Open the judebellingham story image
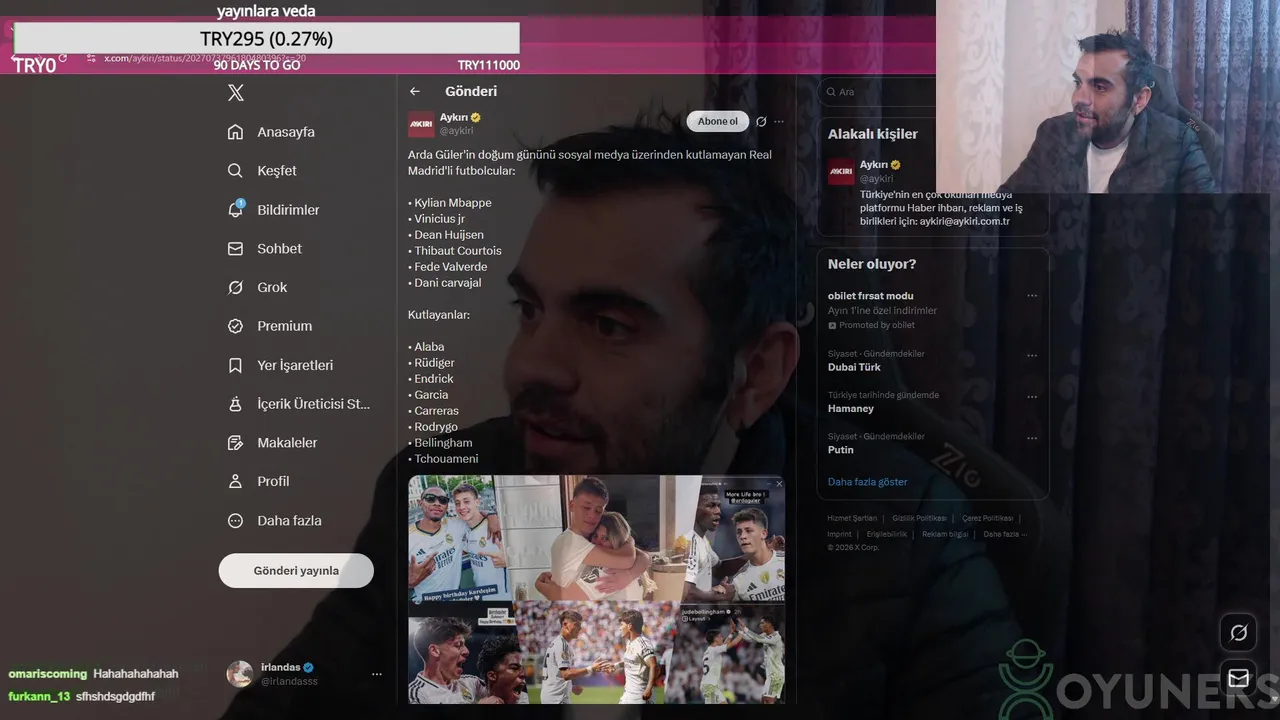The image size is (1280, 720). coord(731,653)
